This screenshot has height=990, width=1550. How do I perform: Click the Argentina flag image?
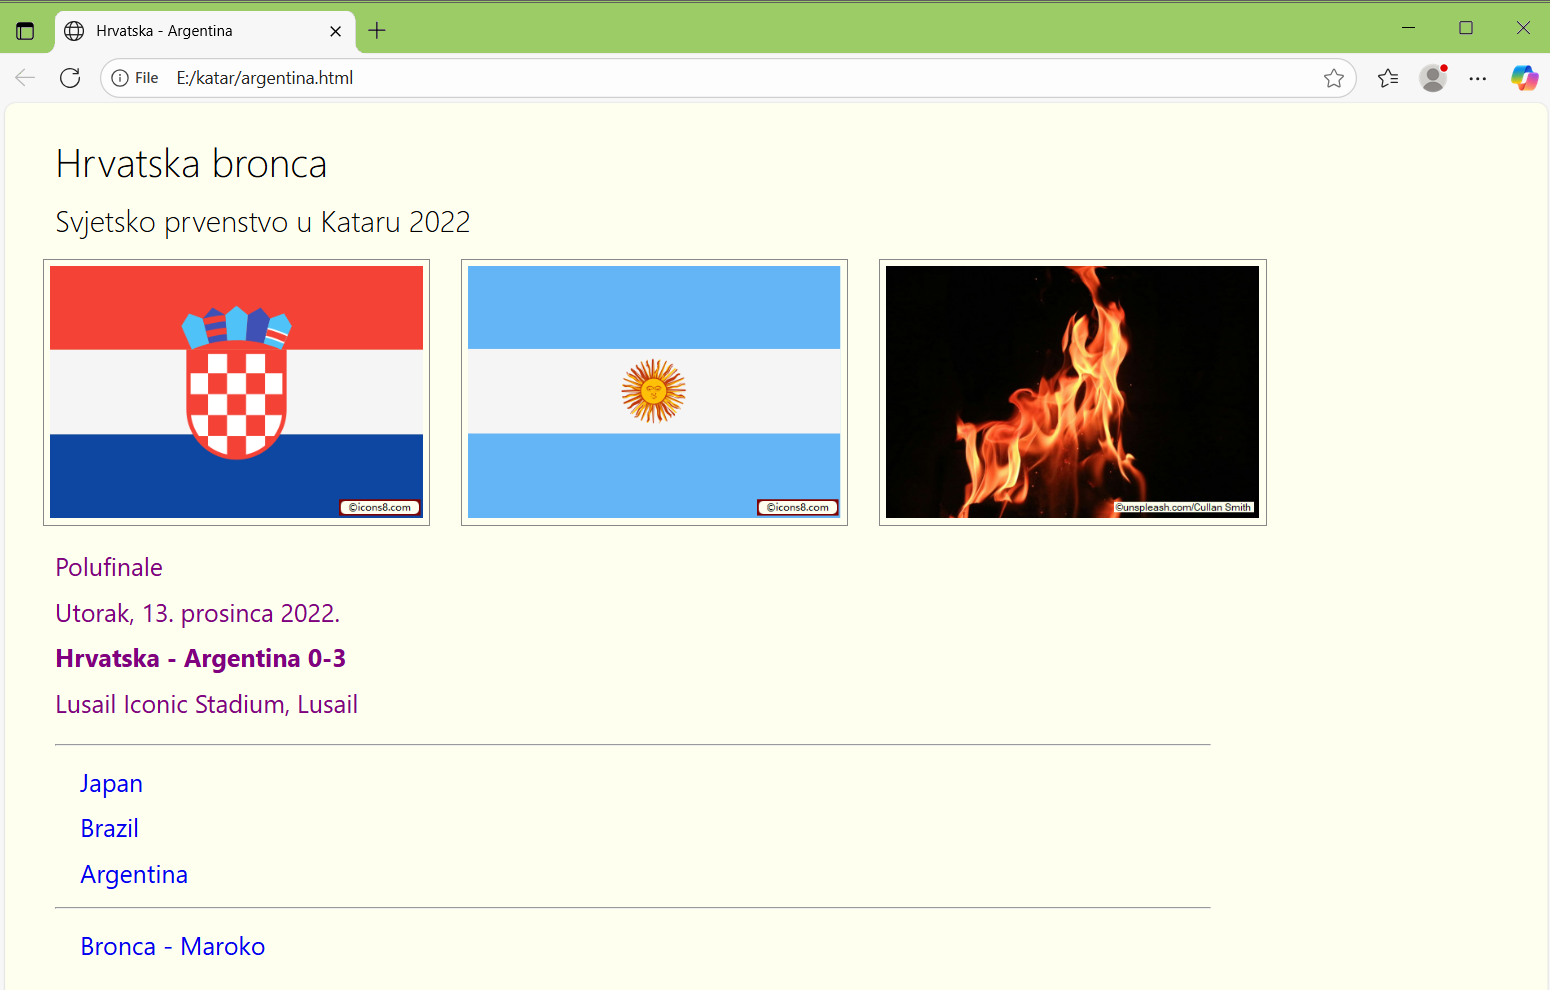pos(654,392)
